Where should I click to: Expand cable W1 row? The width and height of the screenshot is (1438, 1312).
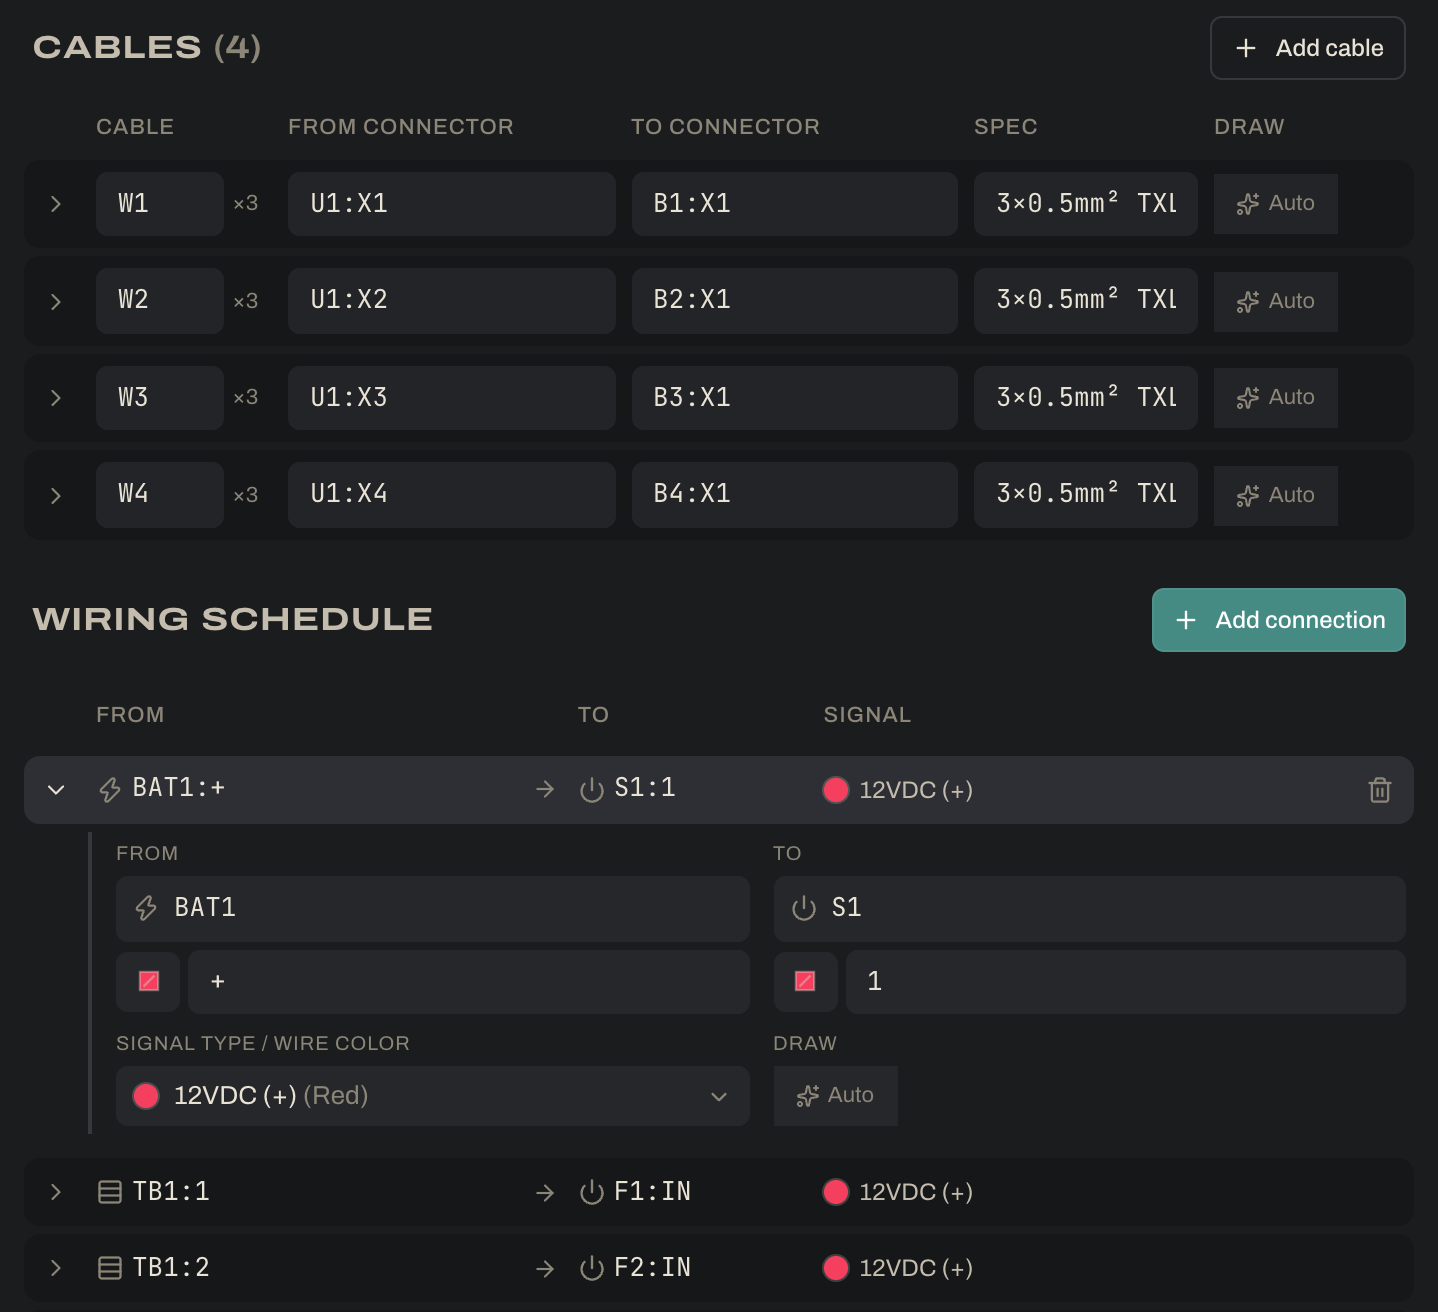tap(56, 204)
